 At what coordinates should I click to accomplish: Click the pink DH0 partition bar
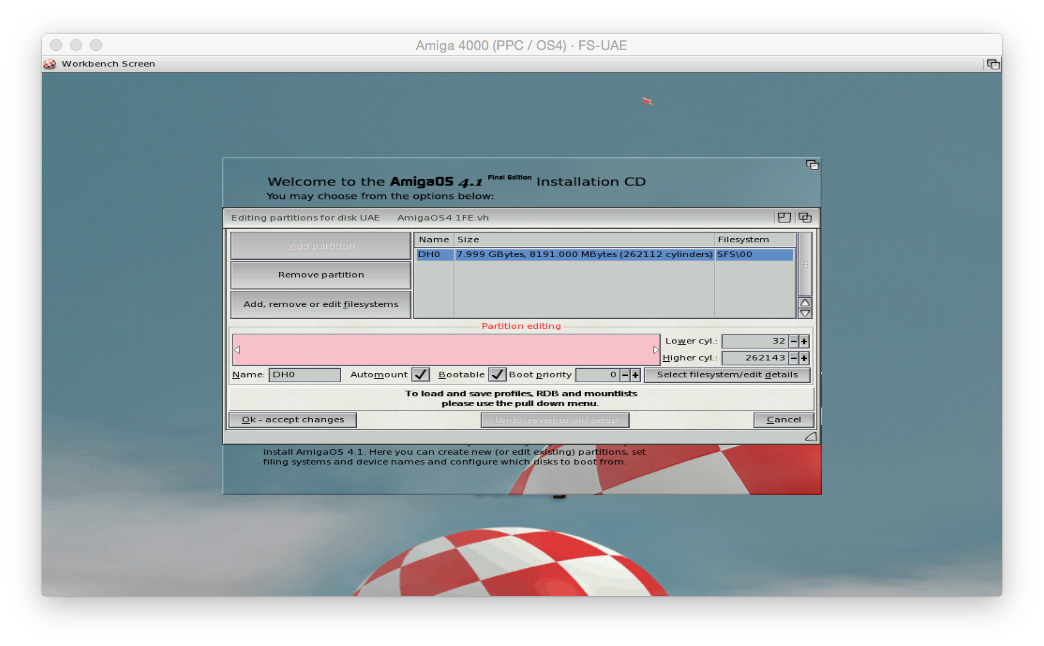[446, 350]
